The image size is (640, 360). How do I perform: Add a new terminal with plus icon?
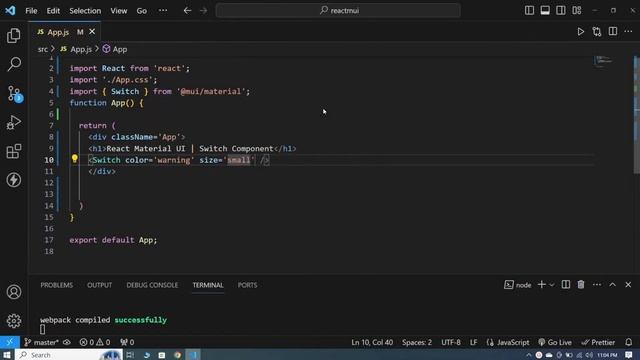tap(542, 284)
